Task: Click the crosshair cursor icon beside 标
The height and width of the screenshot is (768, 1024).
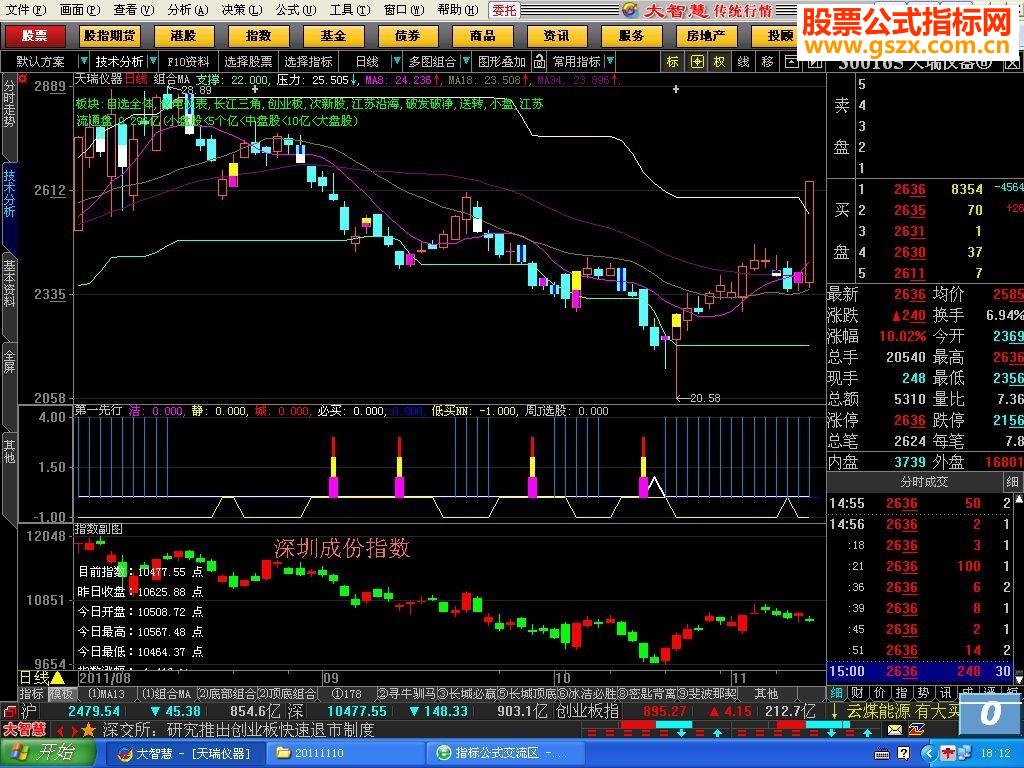Action: [697, 61]
